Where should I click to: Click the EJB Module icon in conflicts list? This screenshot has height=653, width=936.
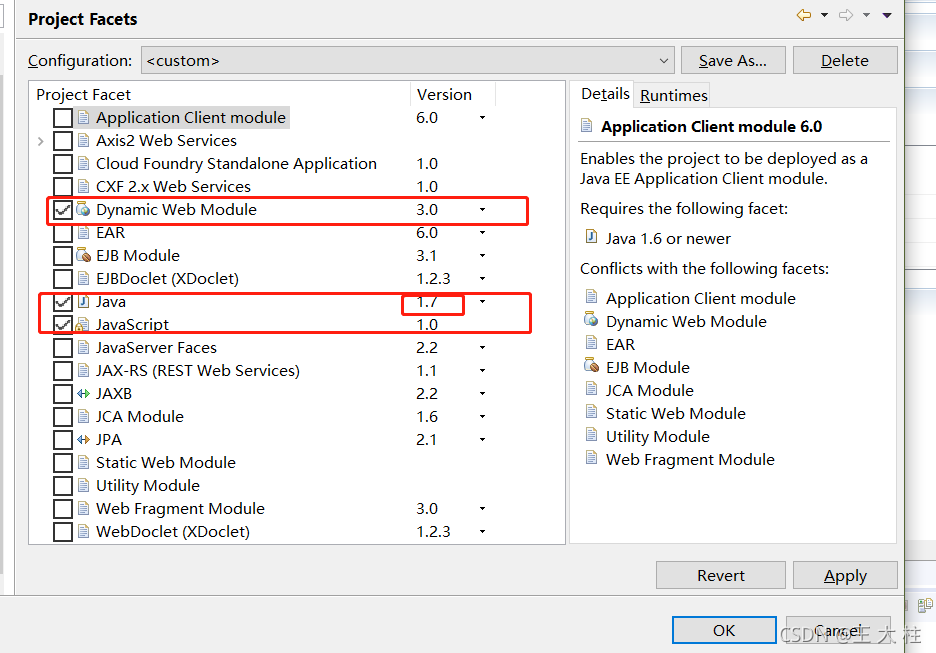pos(591,365)
